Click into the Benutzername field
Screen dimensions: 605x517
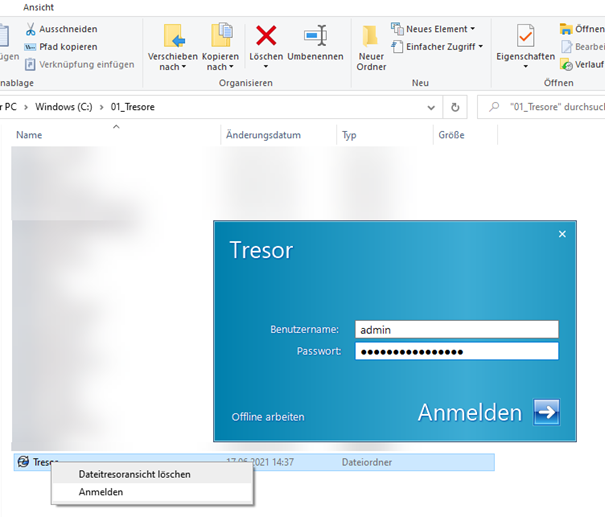pos(456,329)
